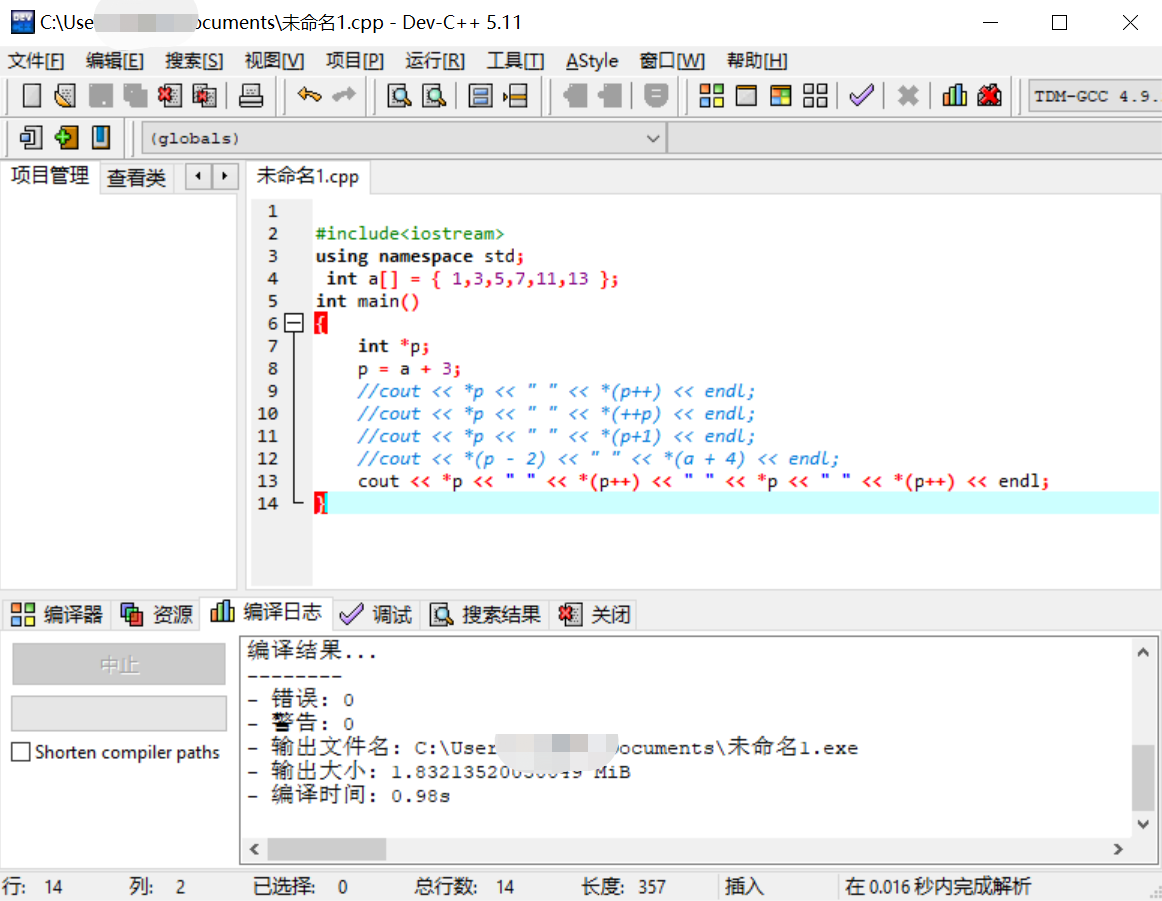Click the Close All files toolbar icon

pyautogui.click(x=205, y=96)
